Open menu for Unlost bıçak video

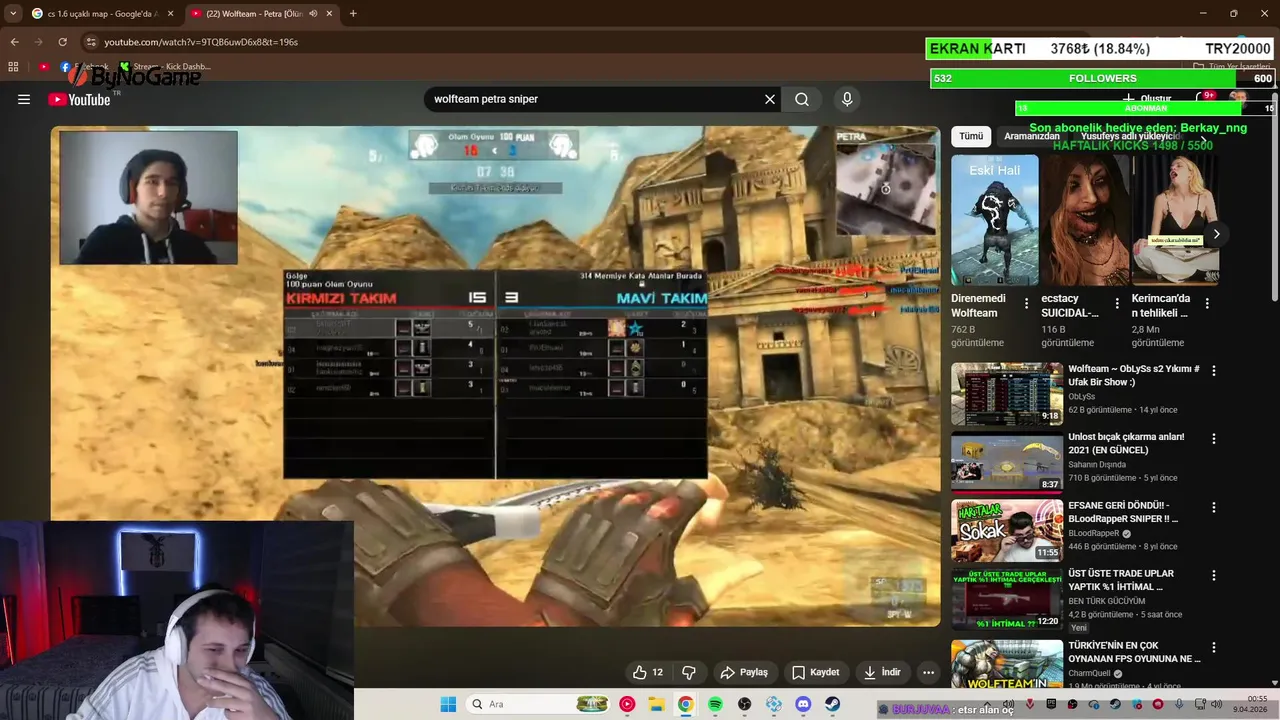1214,438
